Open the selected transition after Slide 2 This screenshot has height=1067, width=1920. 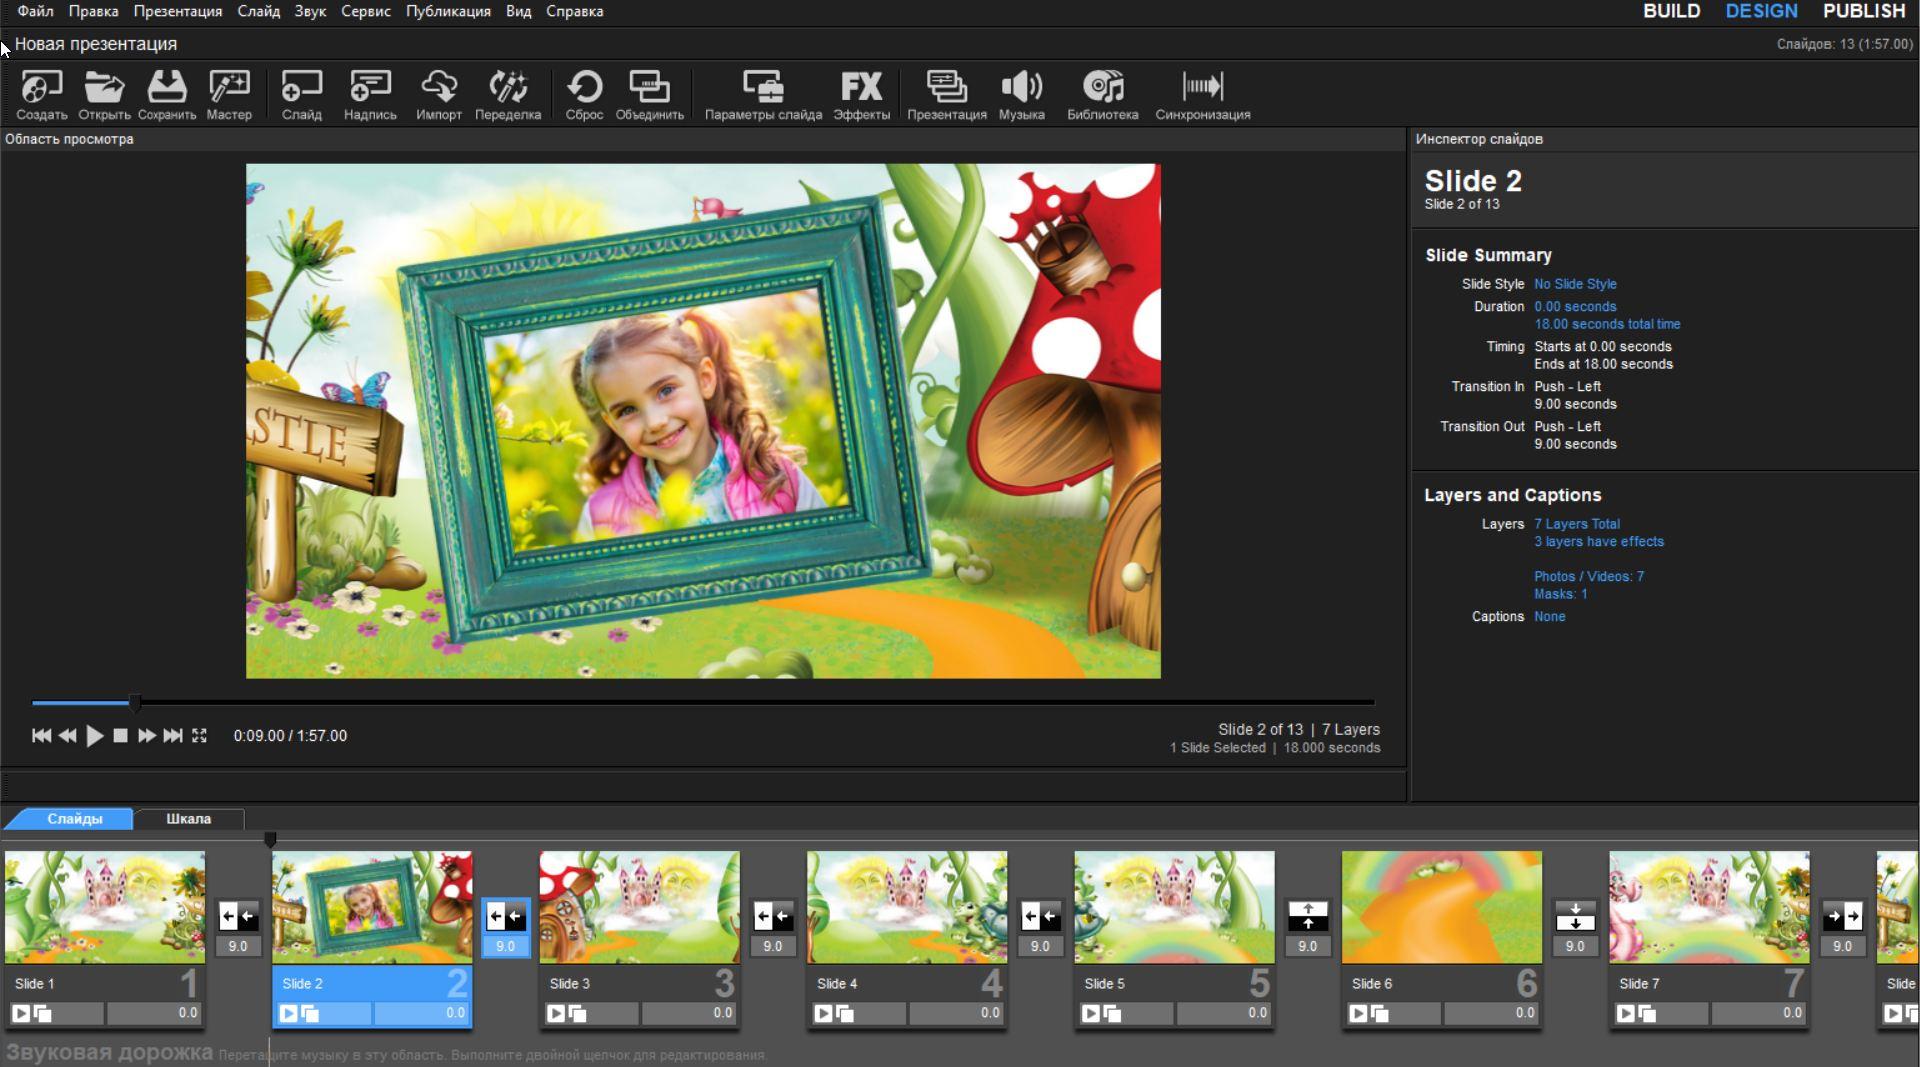(505, 916)
